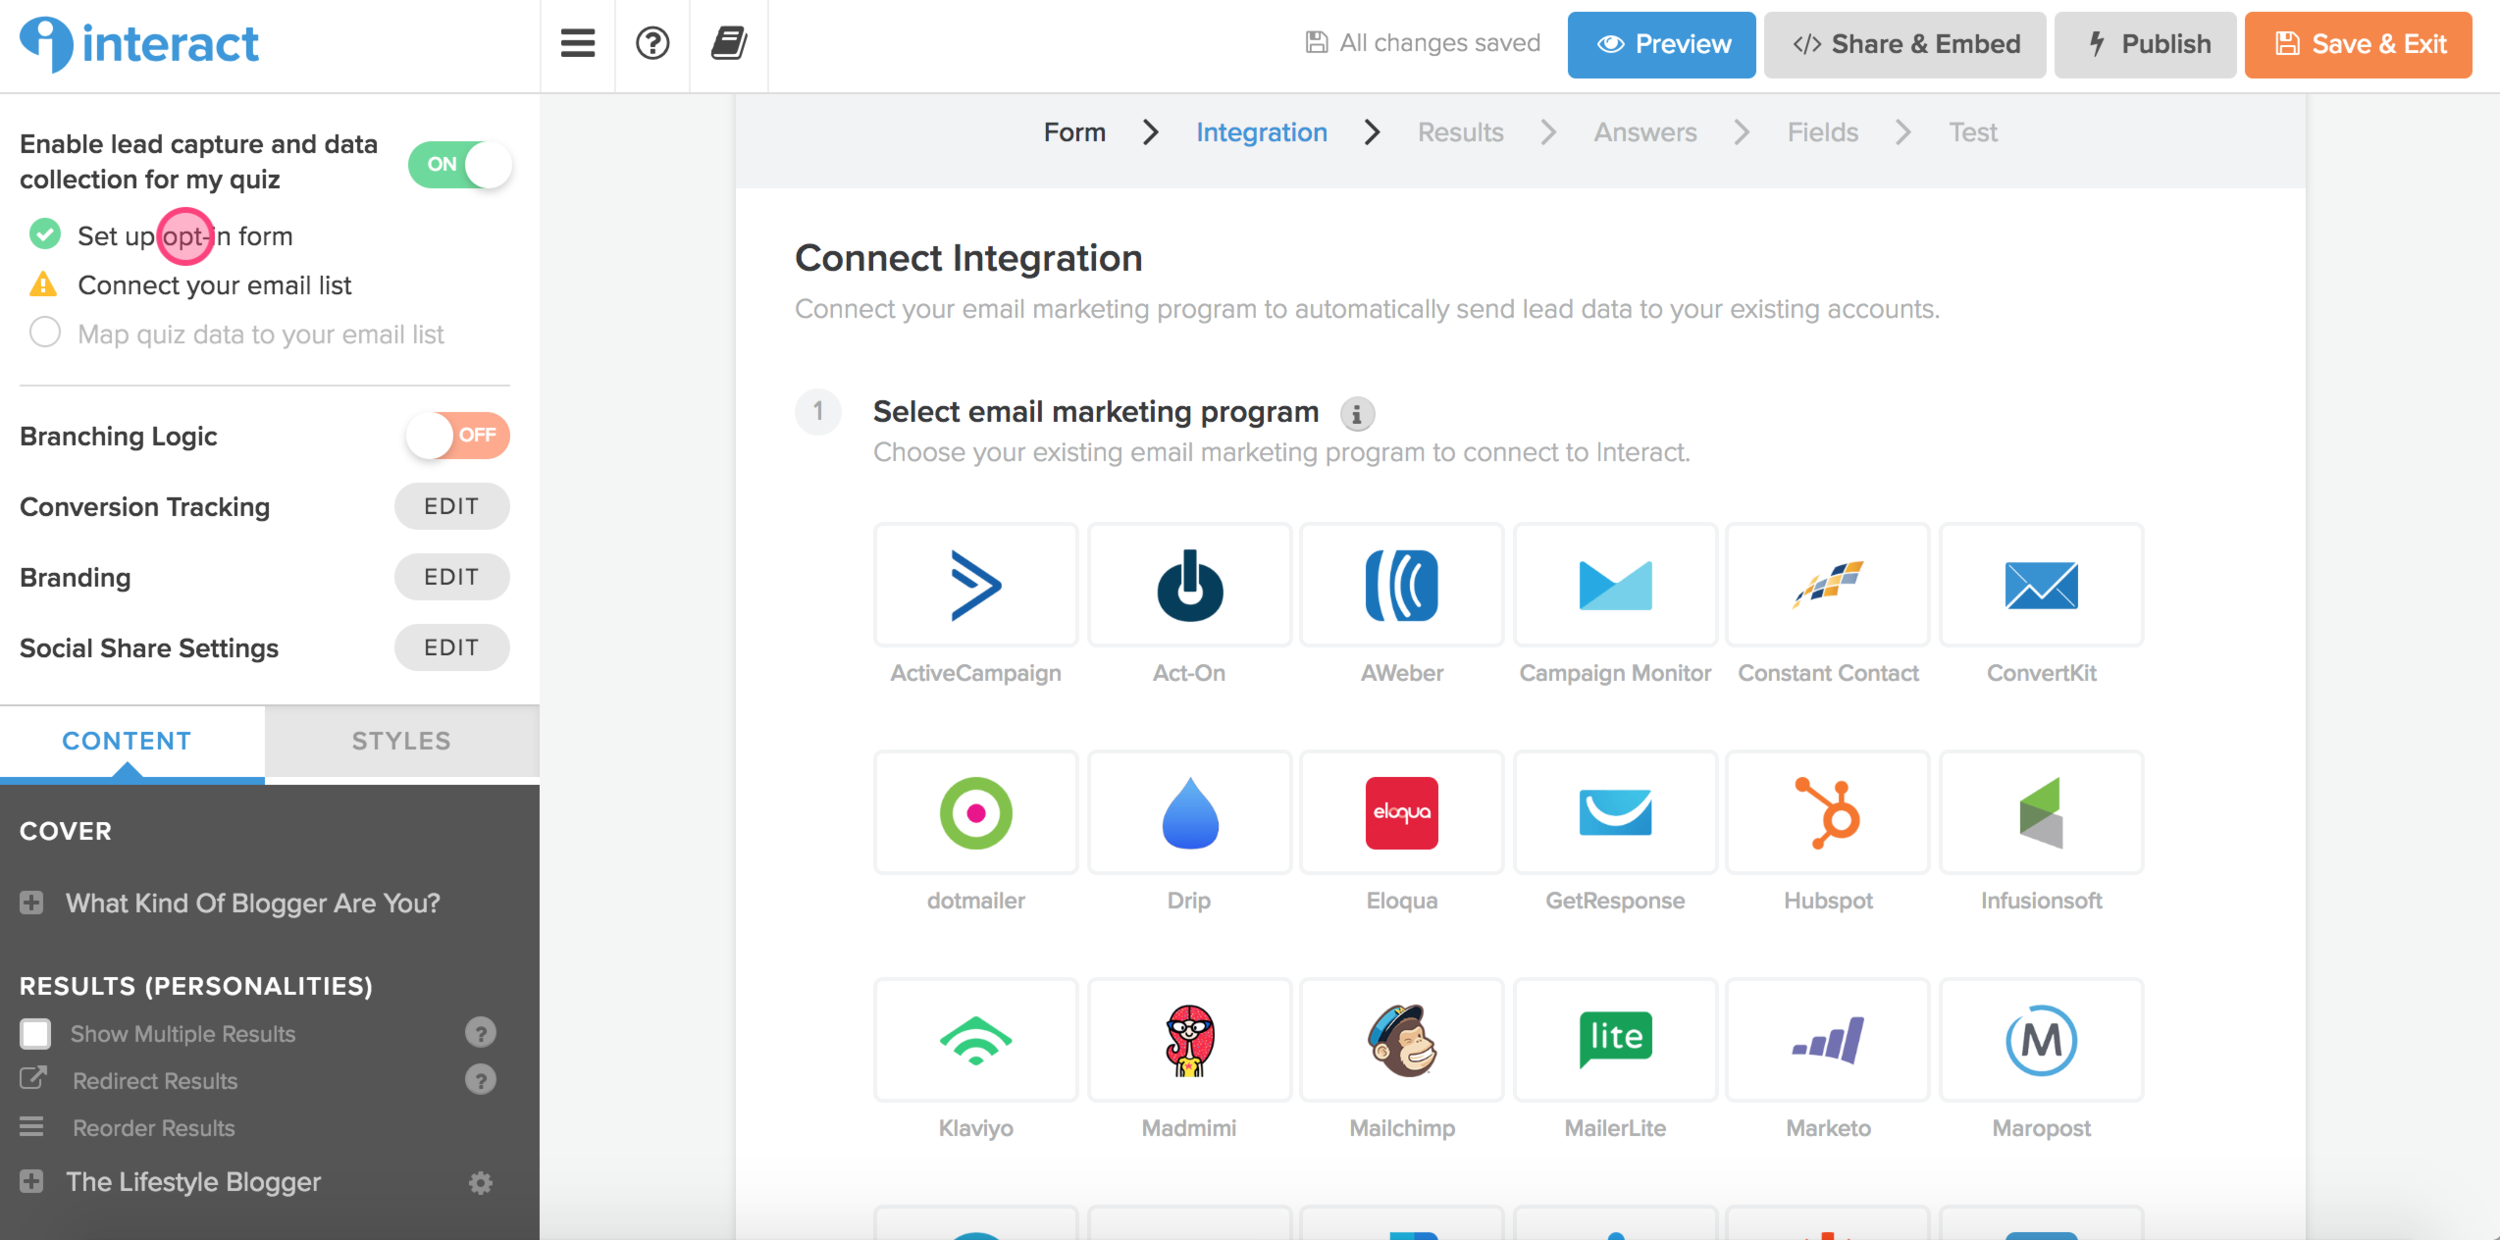Pick the ConvertKit integration icon
Screen dimensions: 2500x1240
click(2040, 585)
